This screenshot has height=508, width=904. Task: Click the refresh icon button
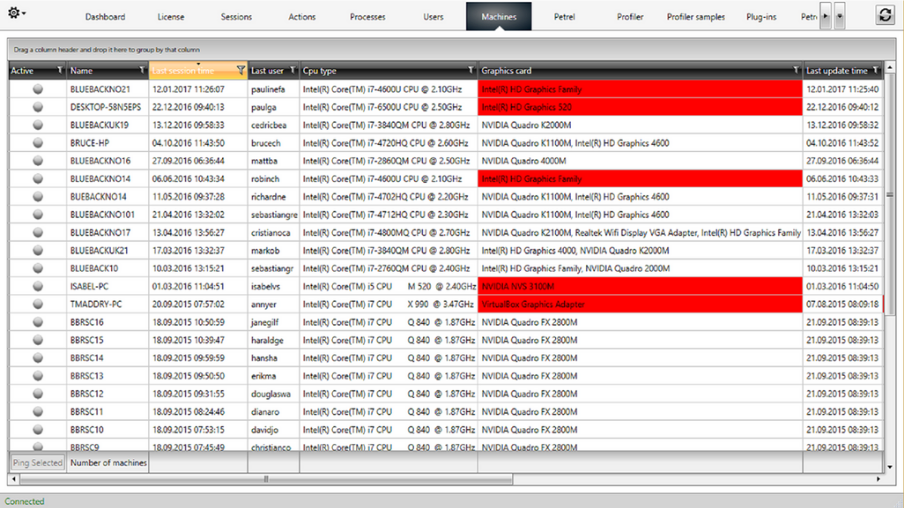pos(885,15)
